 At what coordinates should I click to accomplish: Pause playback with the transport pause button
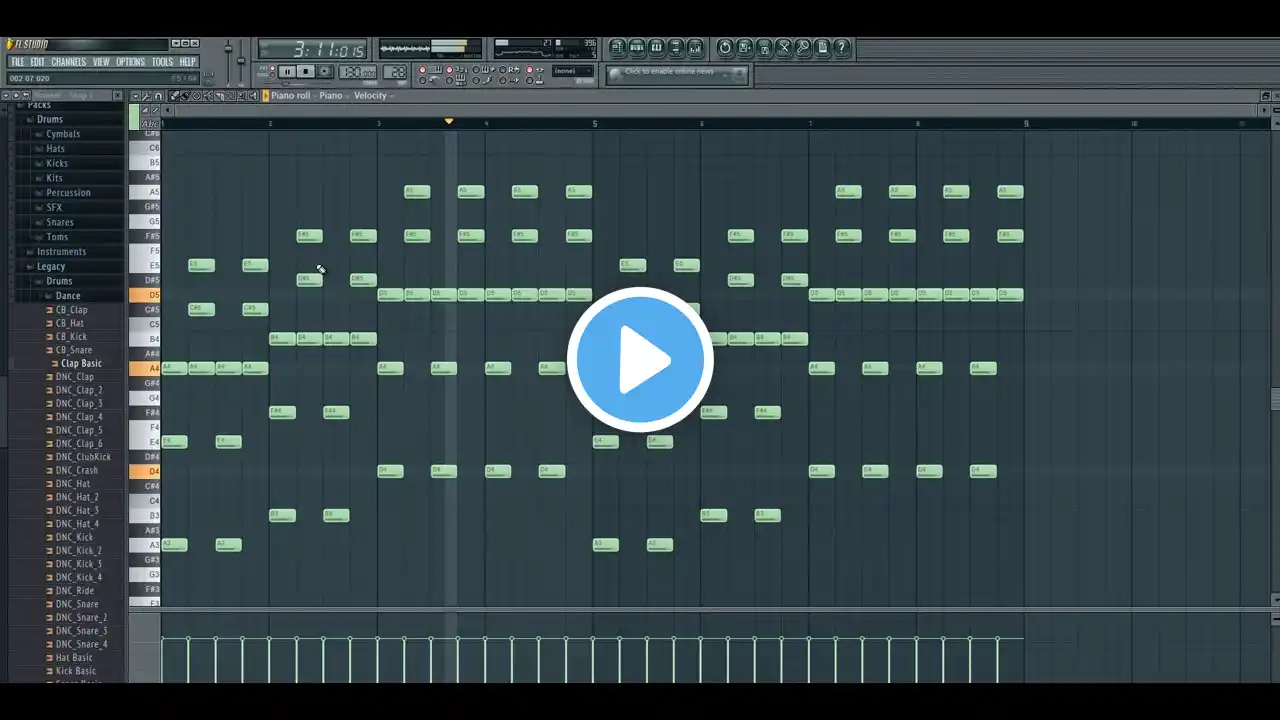288,72
